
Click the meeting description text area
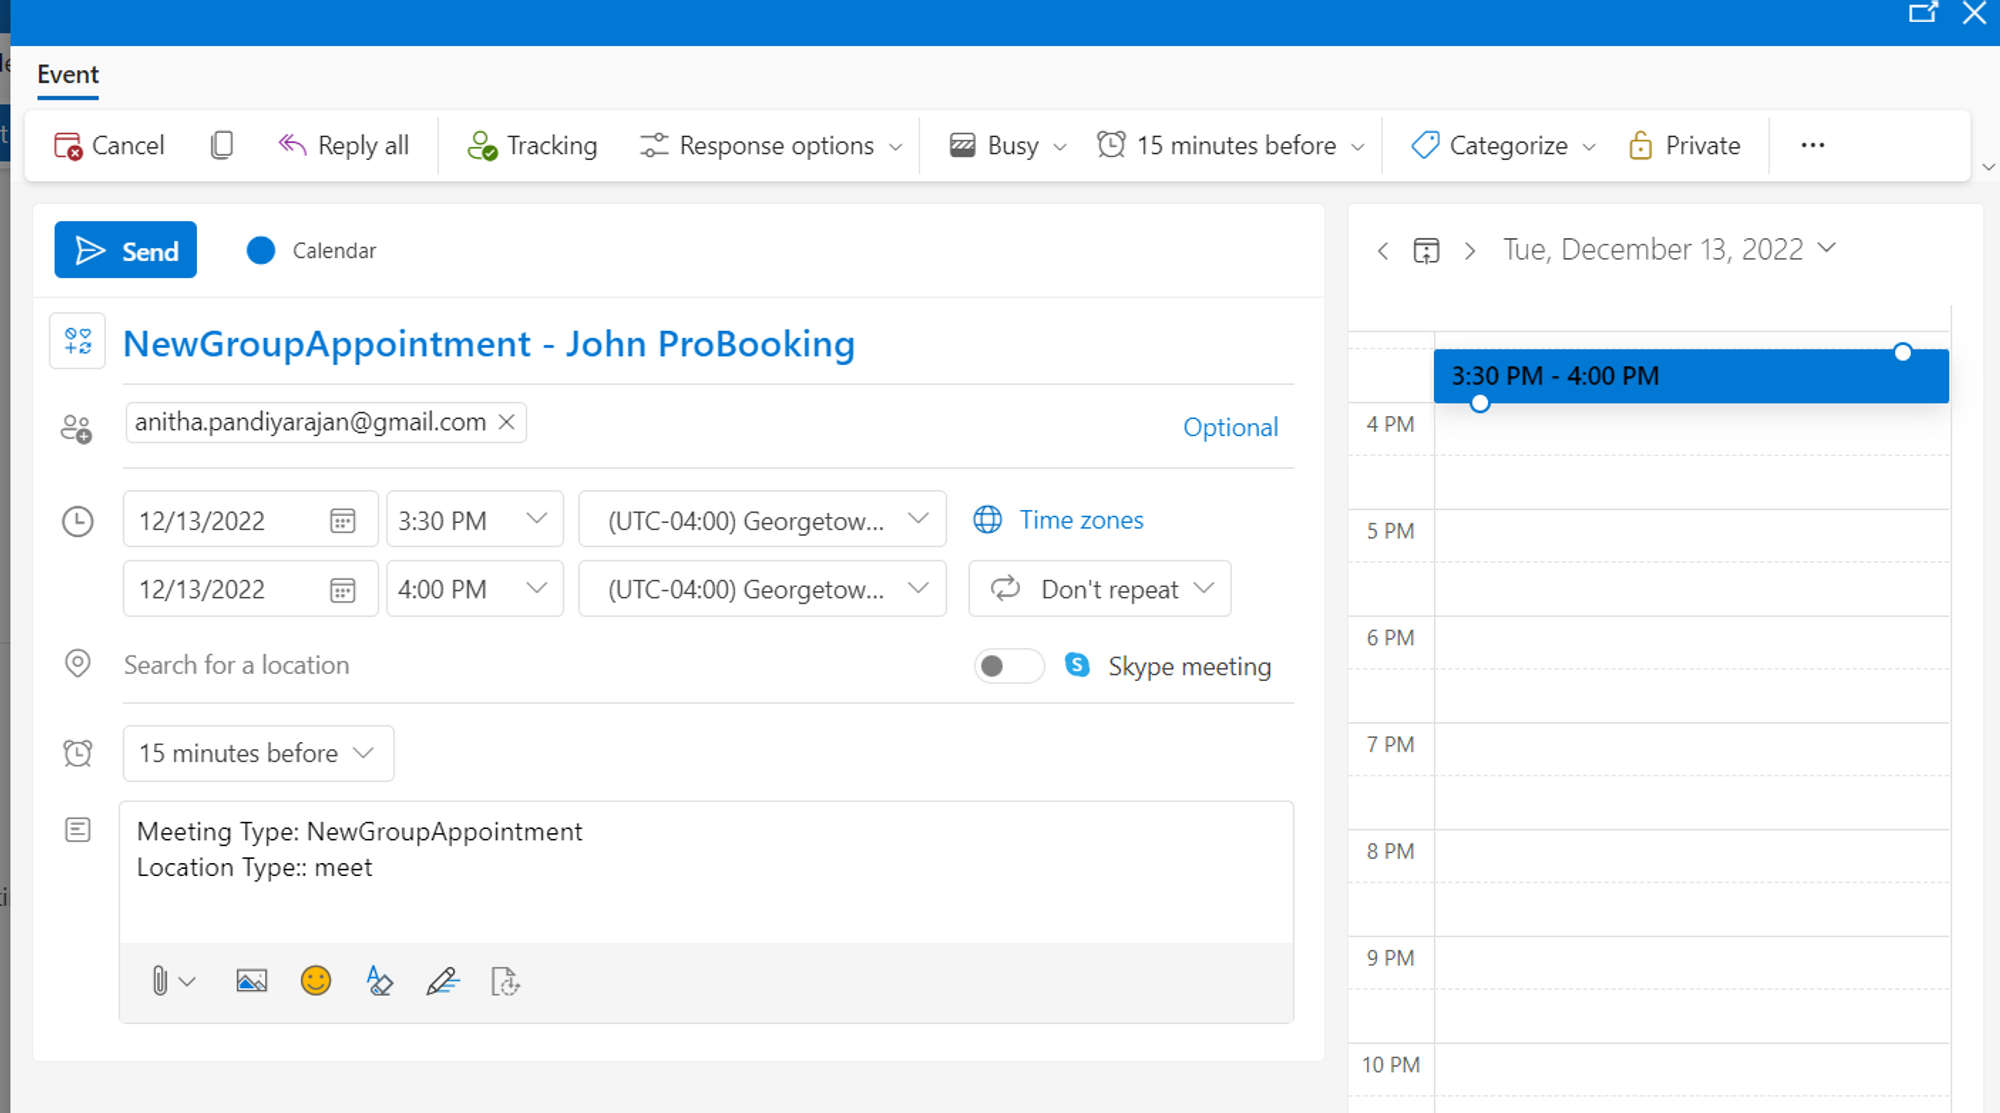click(x=706, y=871)
